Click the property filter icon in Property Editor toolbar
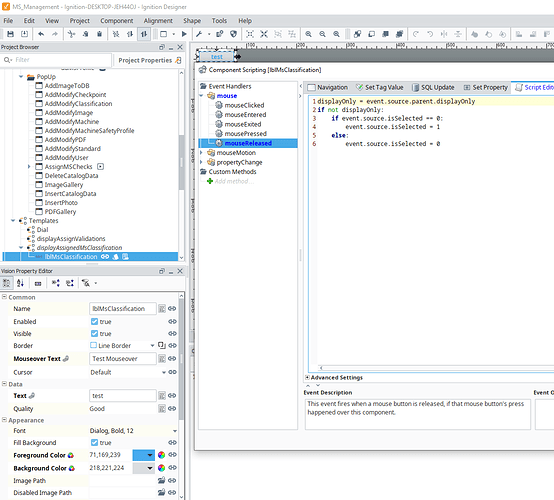This screenshot has height=500, width=554. tap(86, 283)
